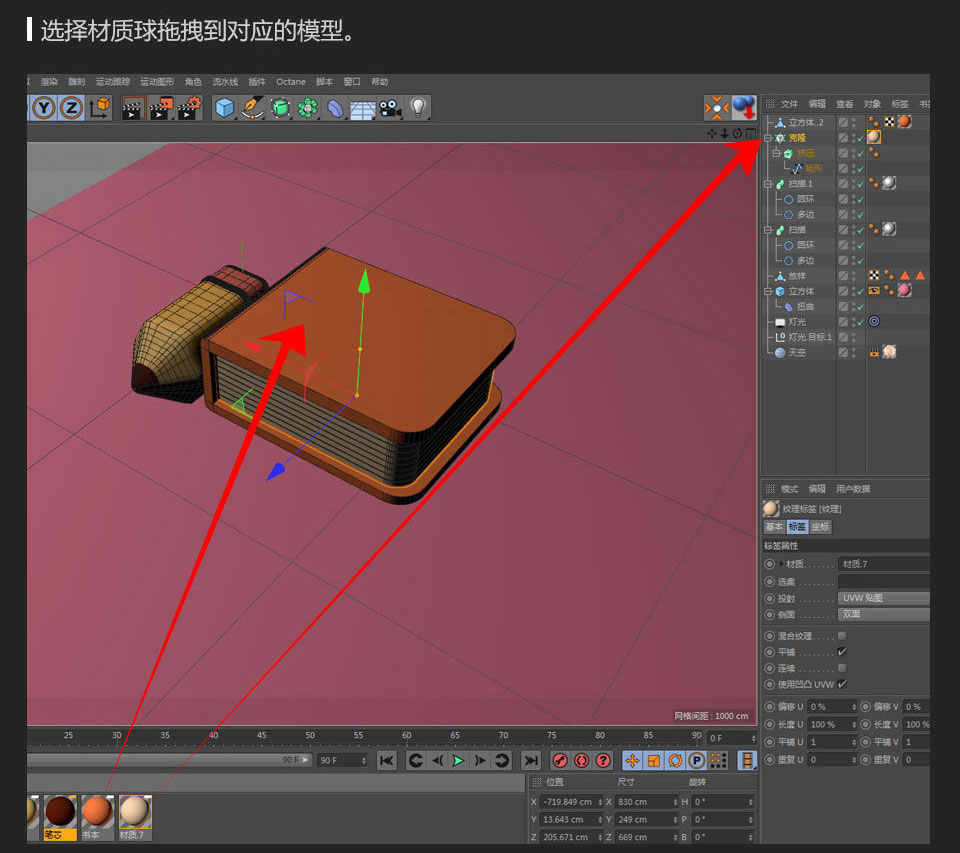The width and height of the screenshot is (960, 853).
Task: Uncheck the 使用凹凸 UVW option
Action: pos(842,684)
